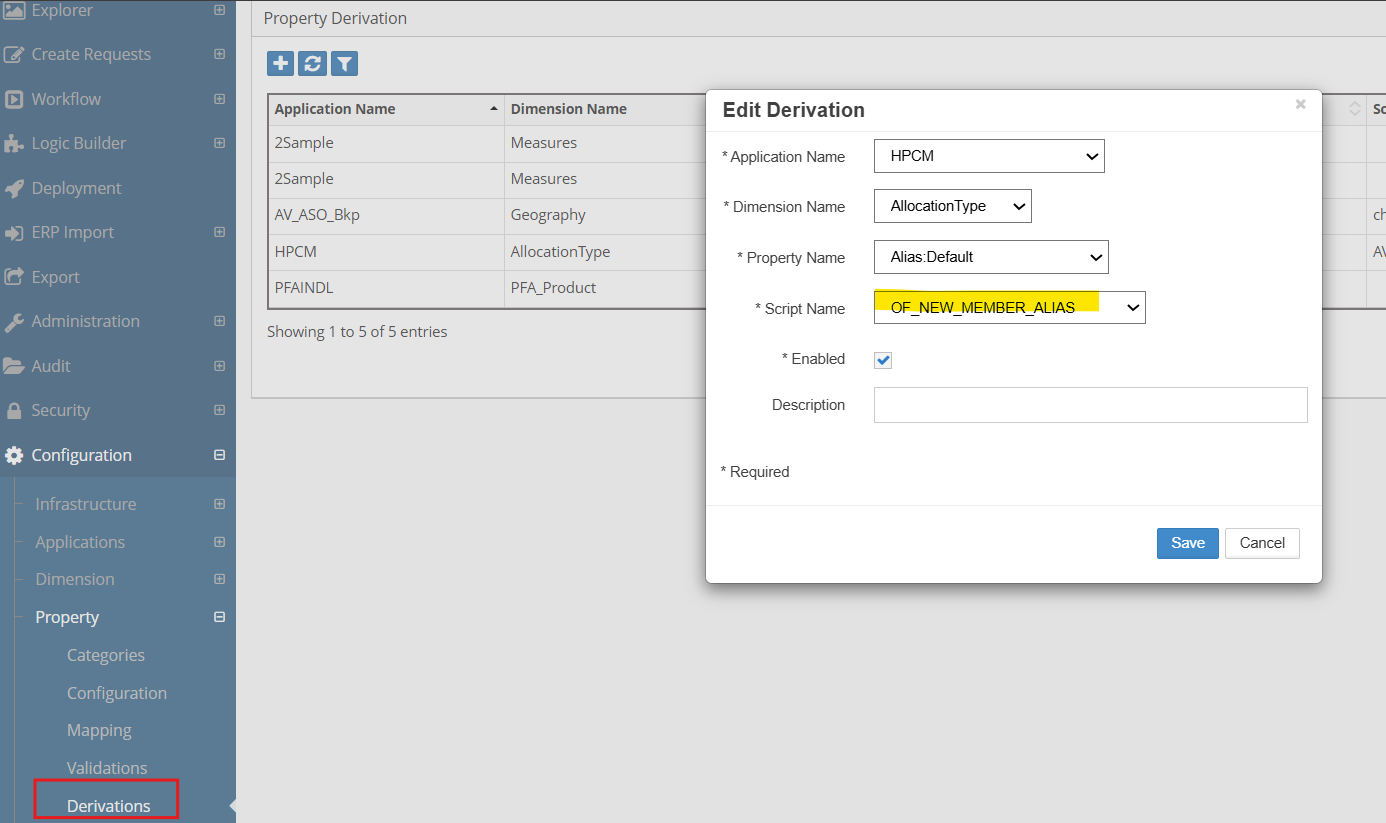The height and width of the screenshot is (823, 1386).
Task: Click into the Description text field
Action: (x=1090, y=405)
